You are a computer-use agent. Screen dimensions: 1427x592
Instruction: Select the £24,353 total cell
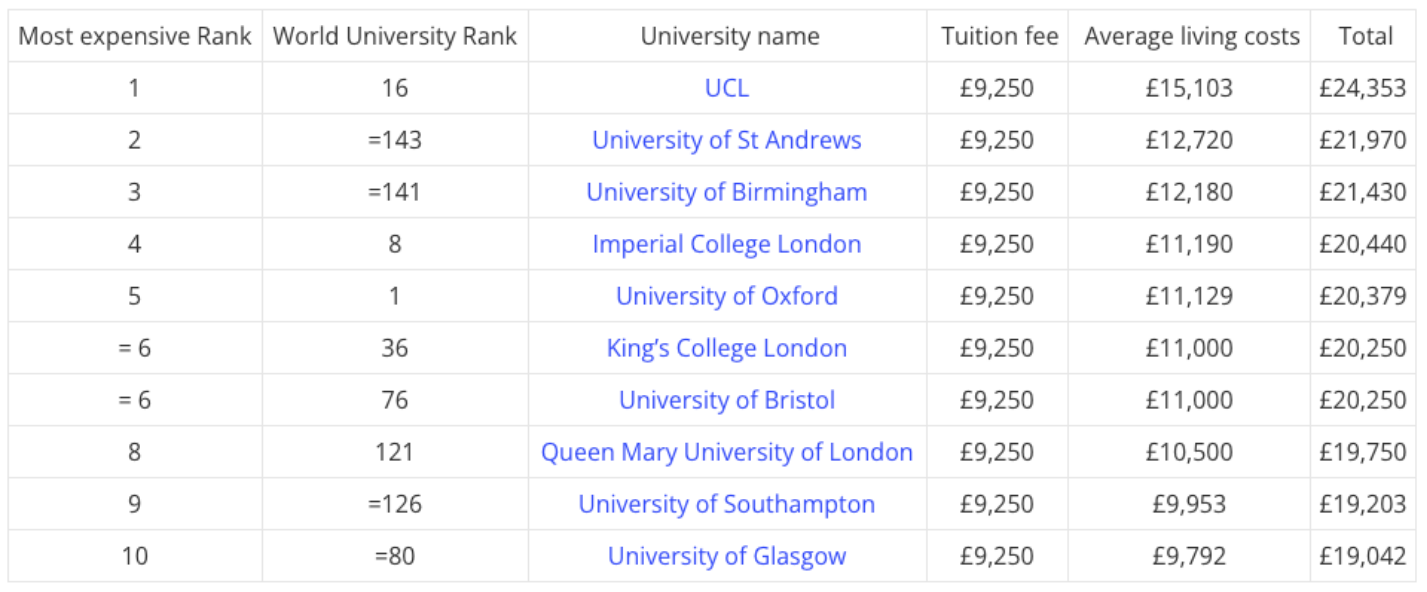point(1363,88)
